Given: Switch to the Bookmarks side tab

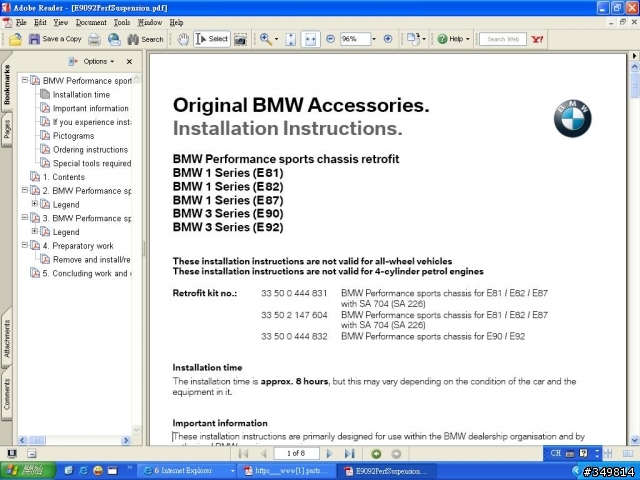Looking at the screenshot, I should point(7,84).
